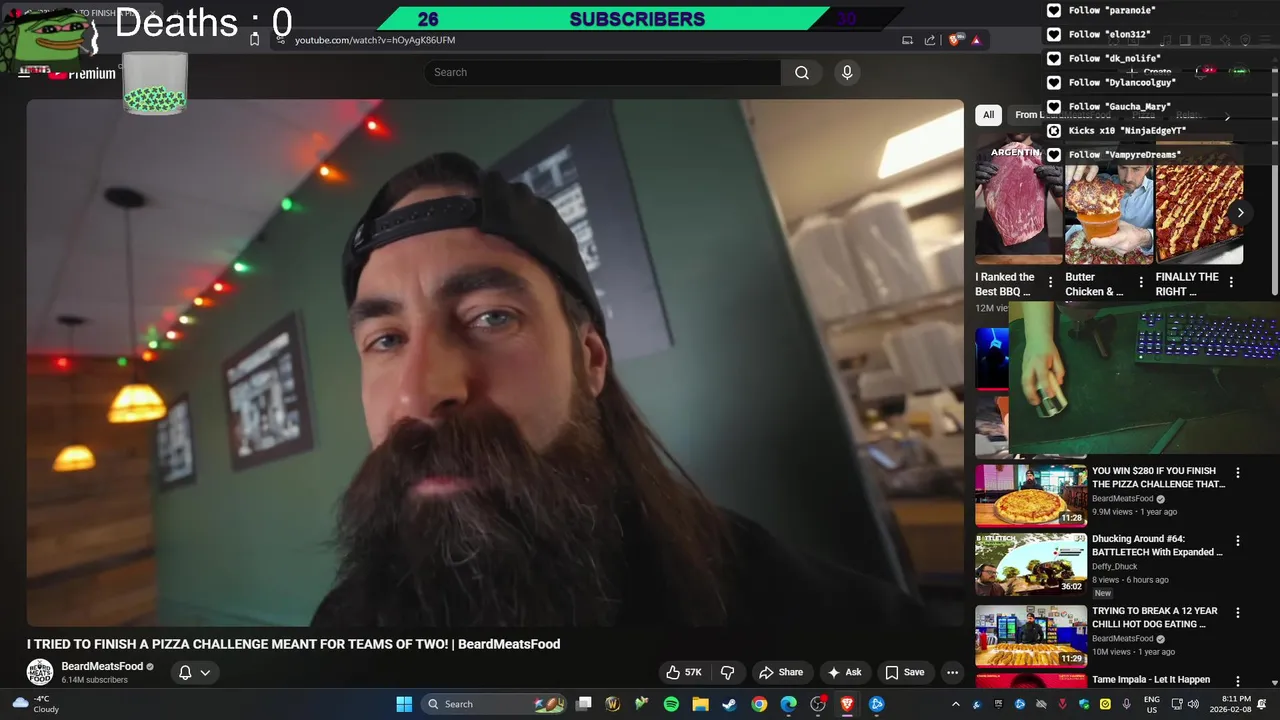Click the video player to pause
Image resolution: width=1280 pixels, height=720 pixels.
[x=495, y=362]
